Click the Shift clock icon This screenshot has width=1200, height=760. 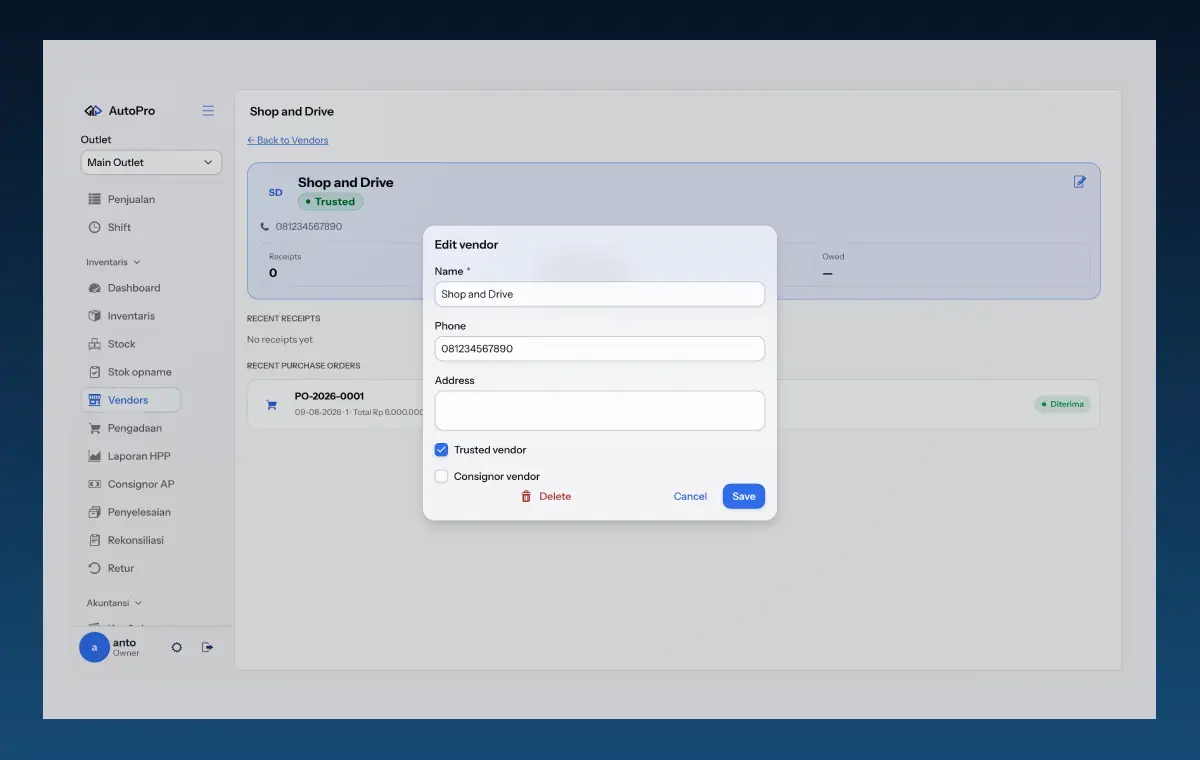[95, 227]
